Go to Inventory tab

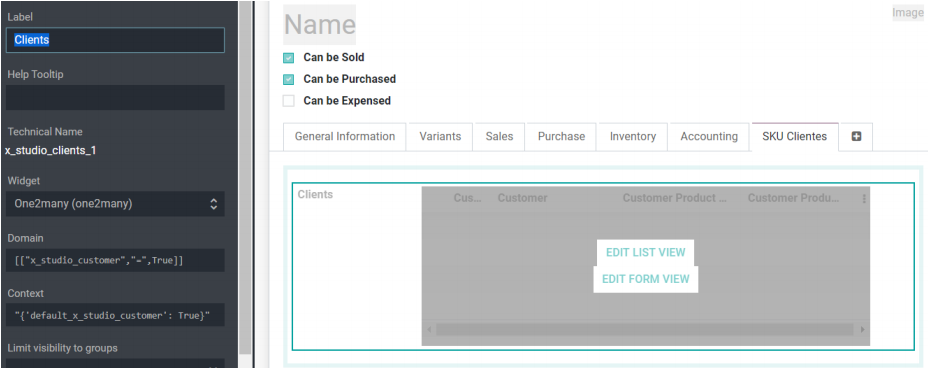633,137
